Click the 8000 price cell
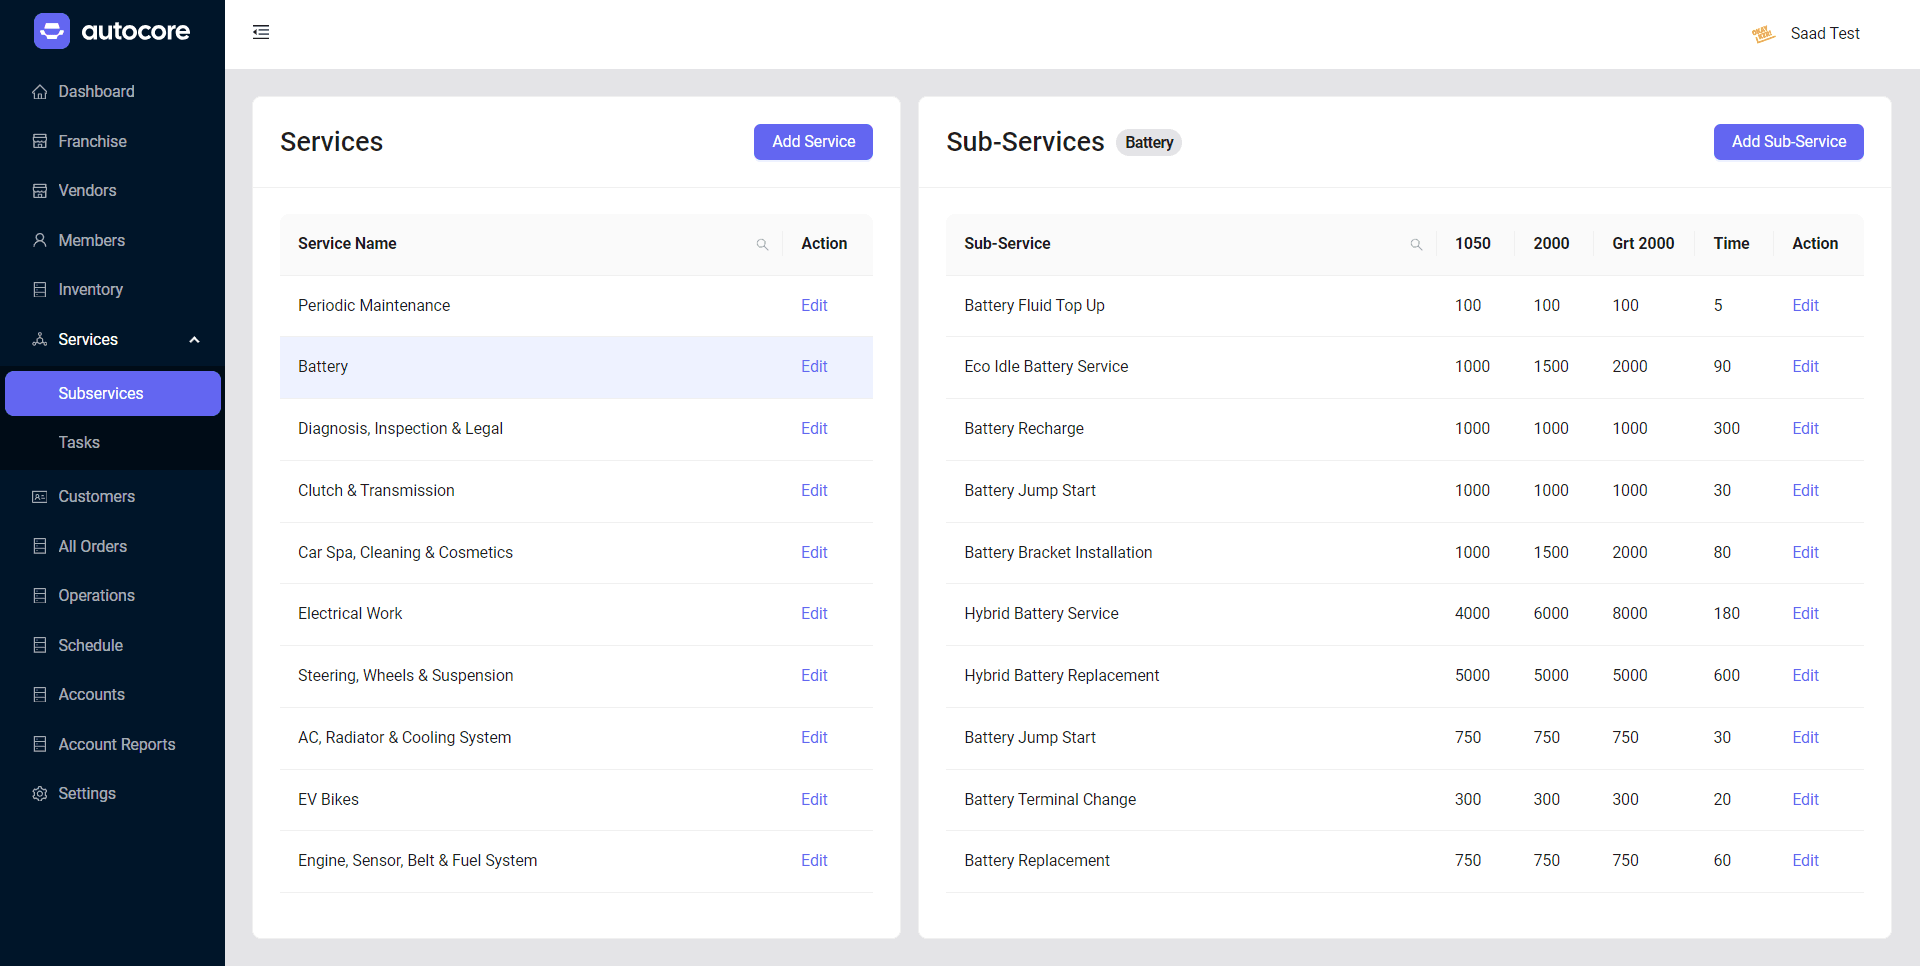 coord(1629,613)
